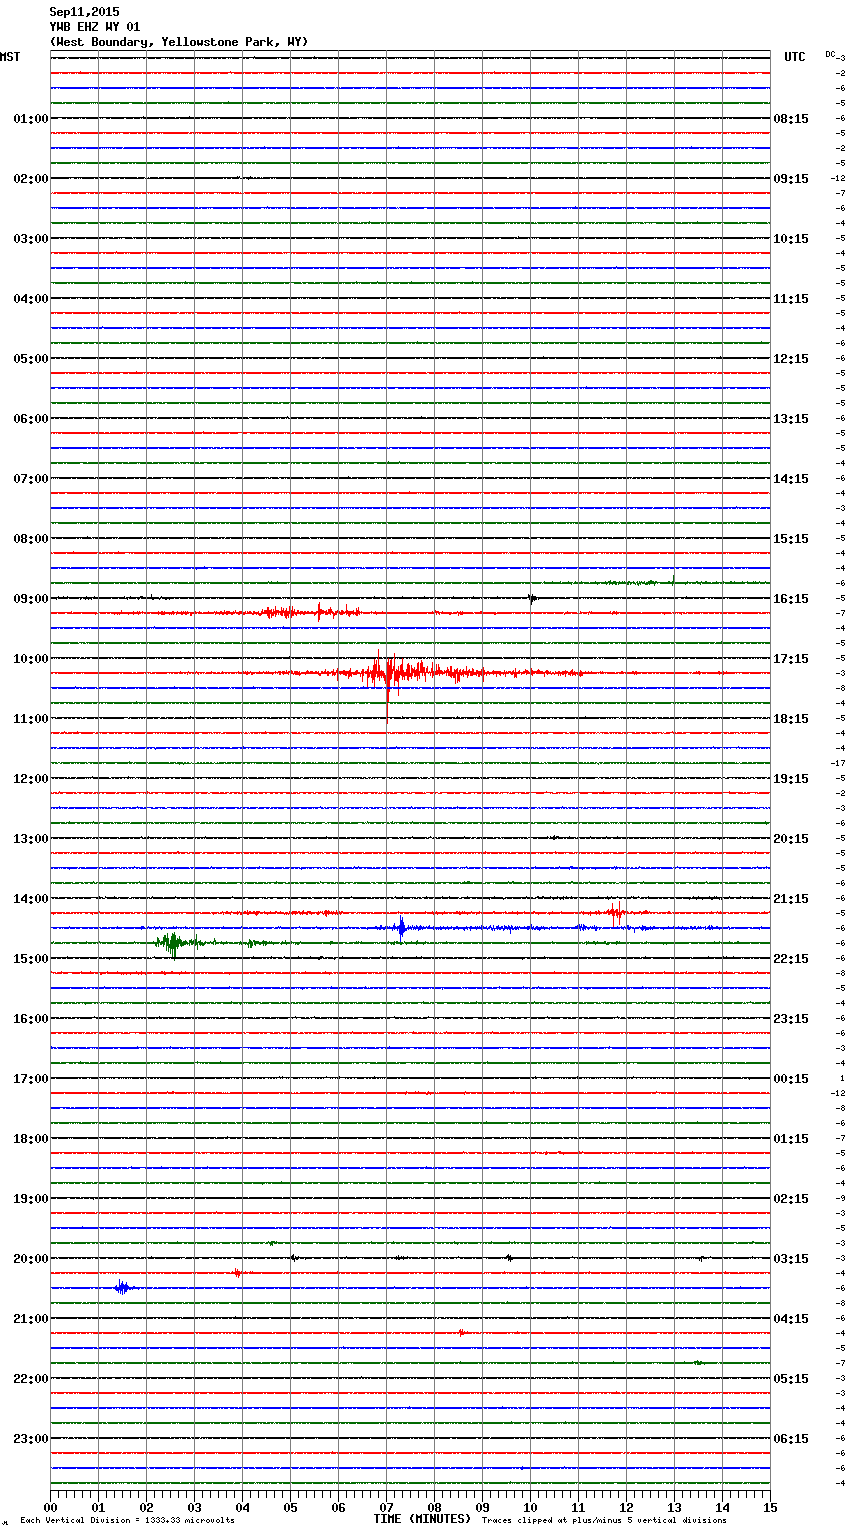Click the '20:15' UTC time label
This screenshot has width=850, height=1534.
coord(791,839)
